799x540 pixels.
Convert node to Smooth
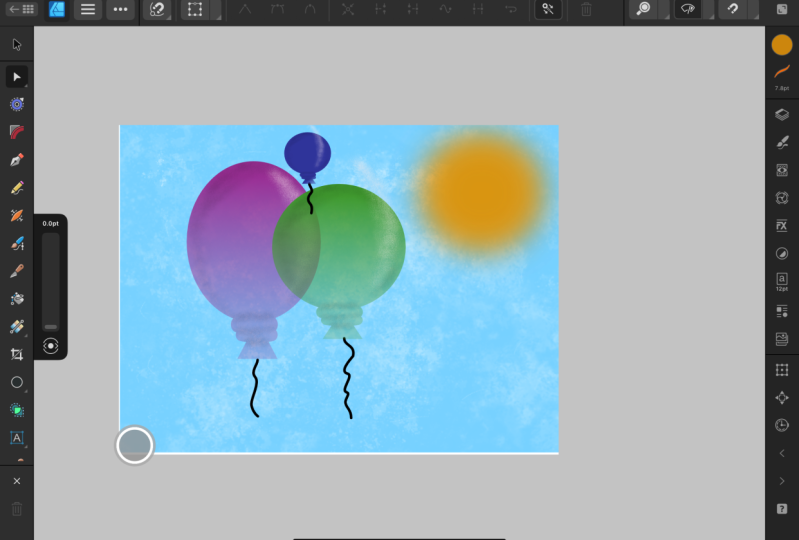click(278, 9)
